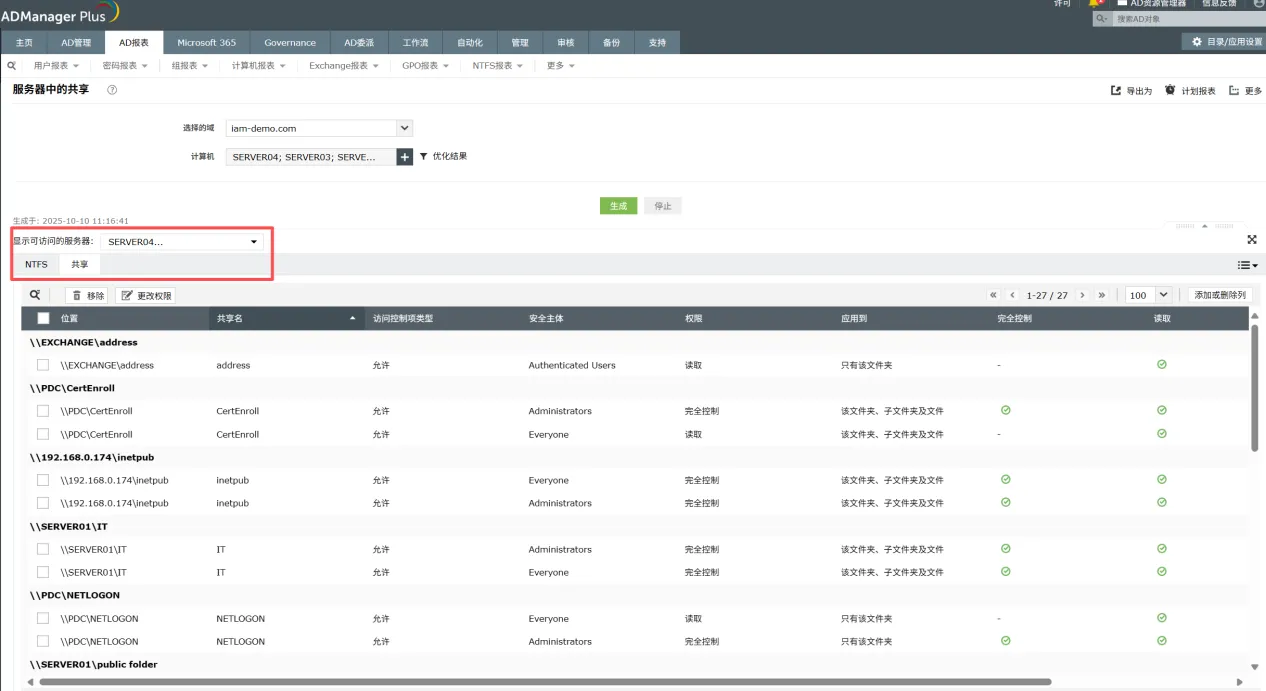Click the table search magnifier icon
Viewport: 1266px width, 691px height.
point(35,295)
